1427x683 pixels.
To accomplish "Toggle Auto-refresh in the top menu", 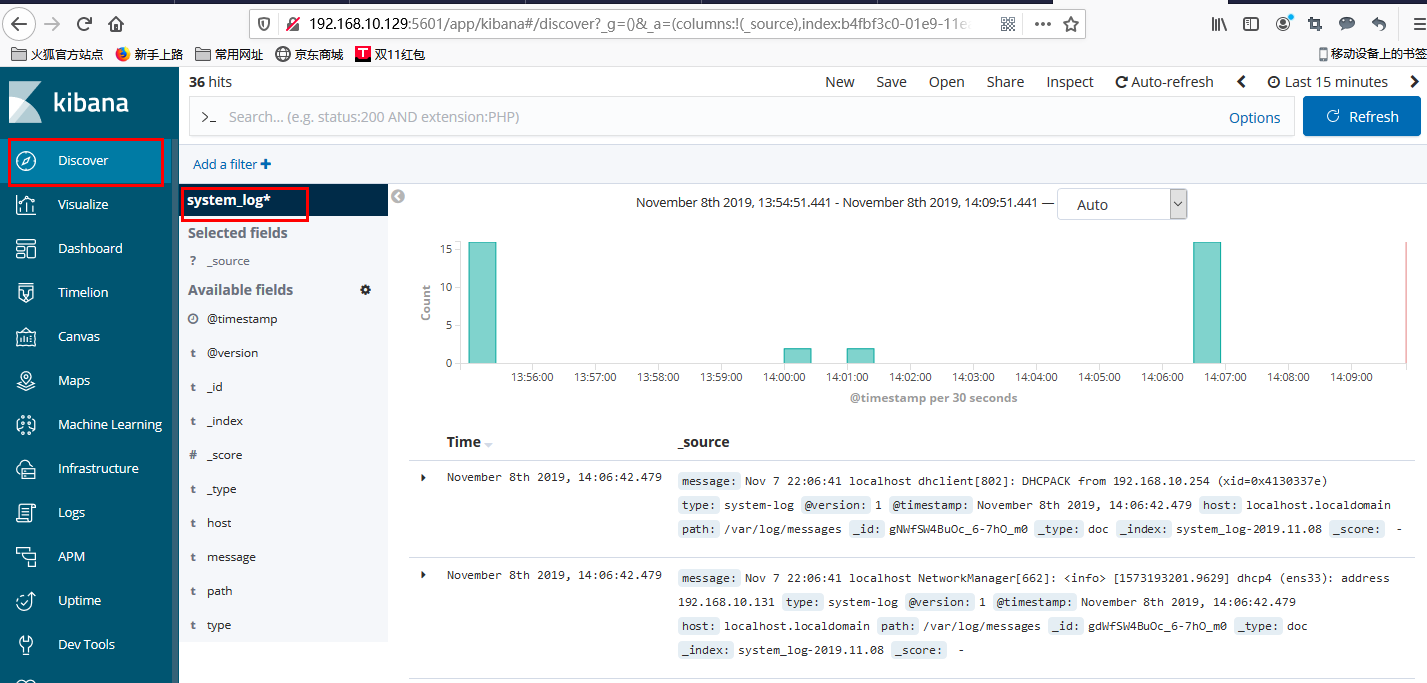I will (1165, 82).
